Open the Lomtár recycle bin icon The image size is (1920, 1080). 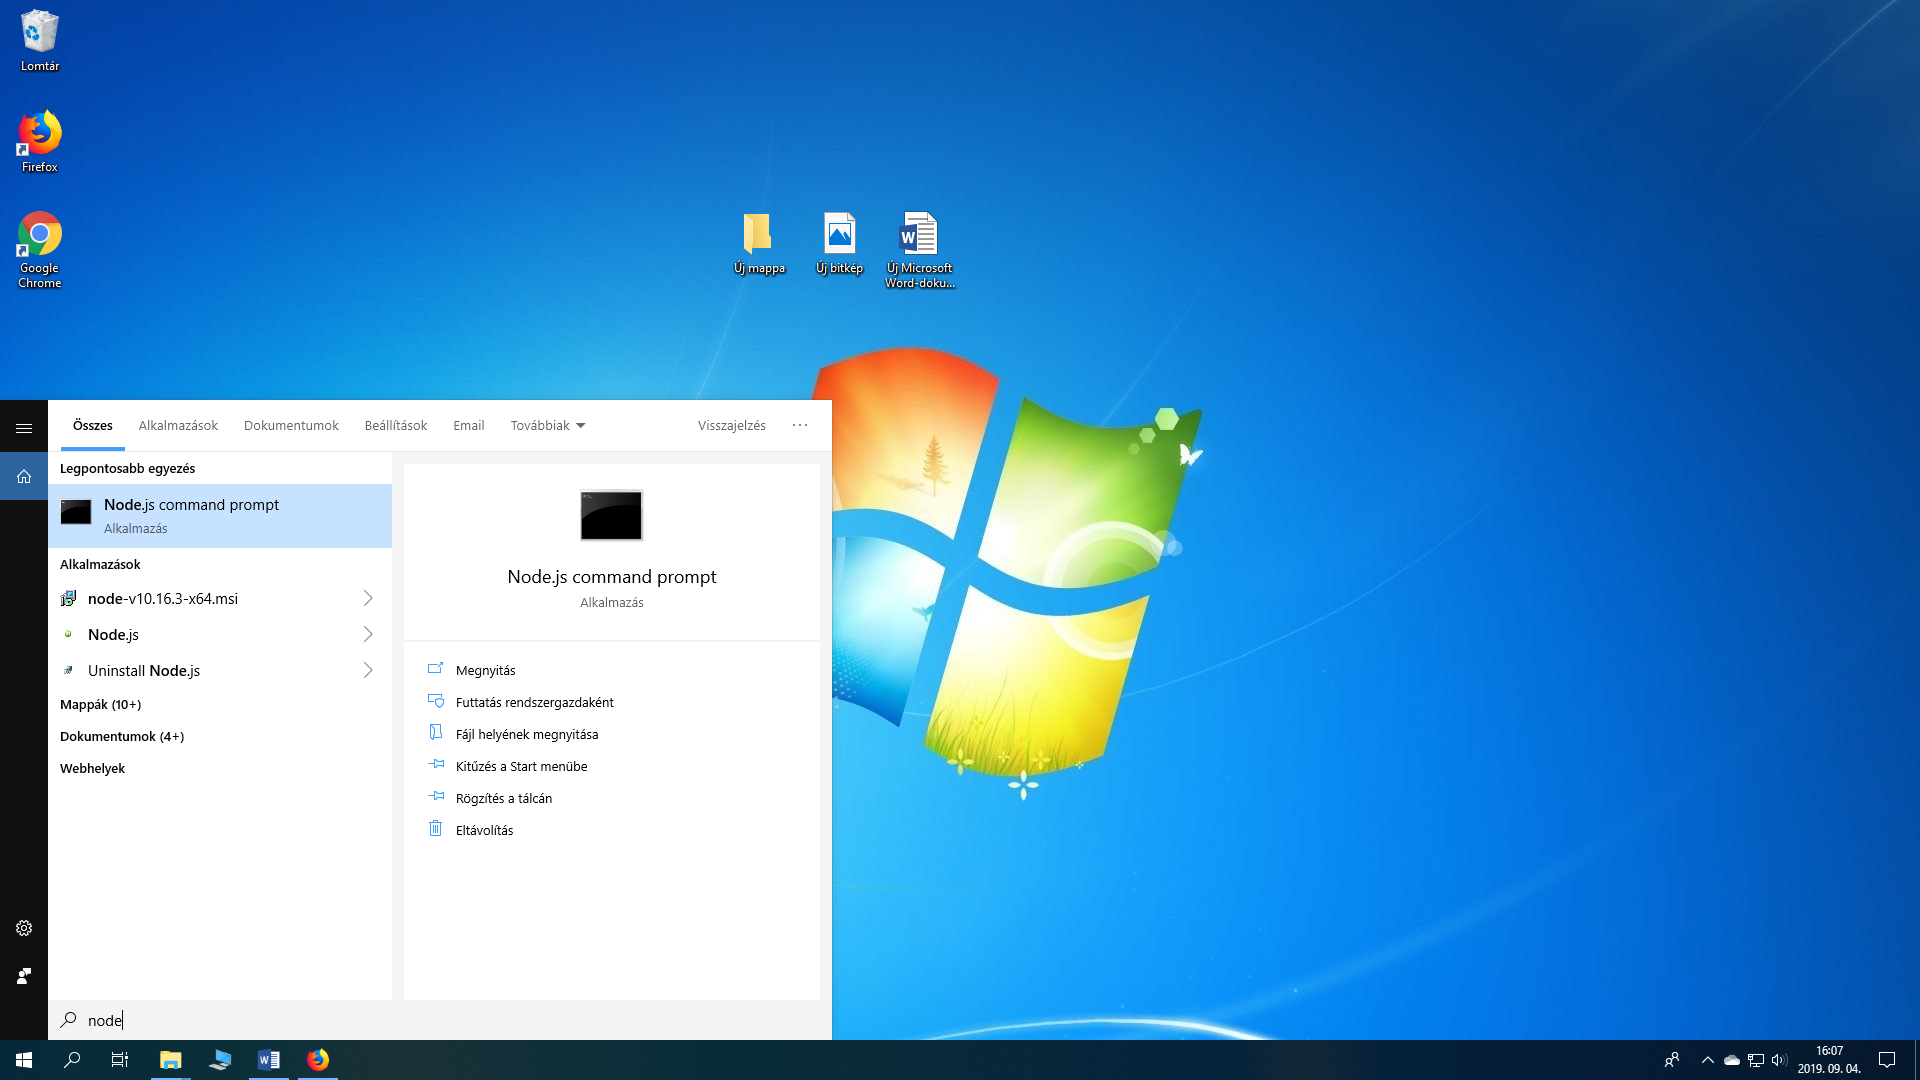(x=40, y=40)
